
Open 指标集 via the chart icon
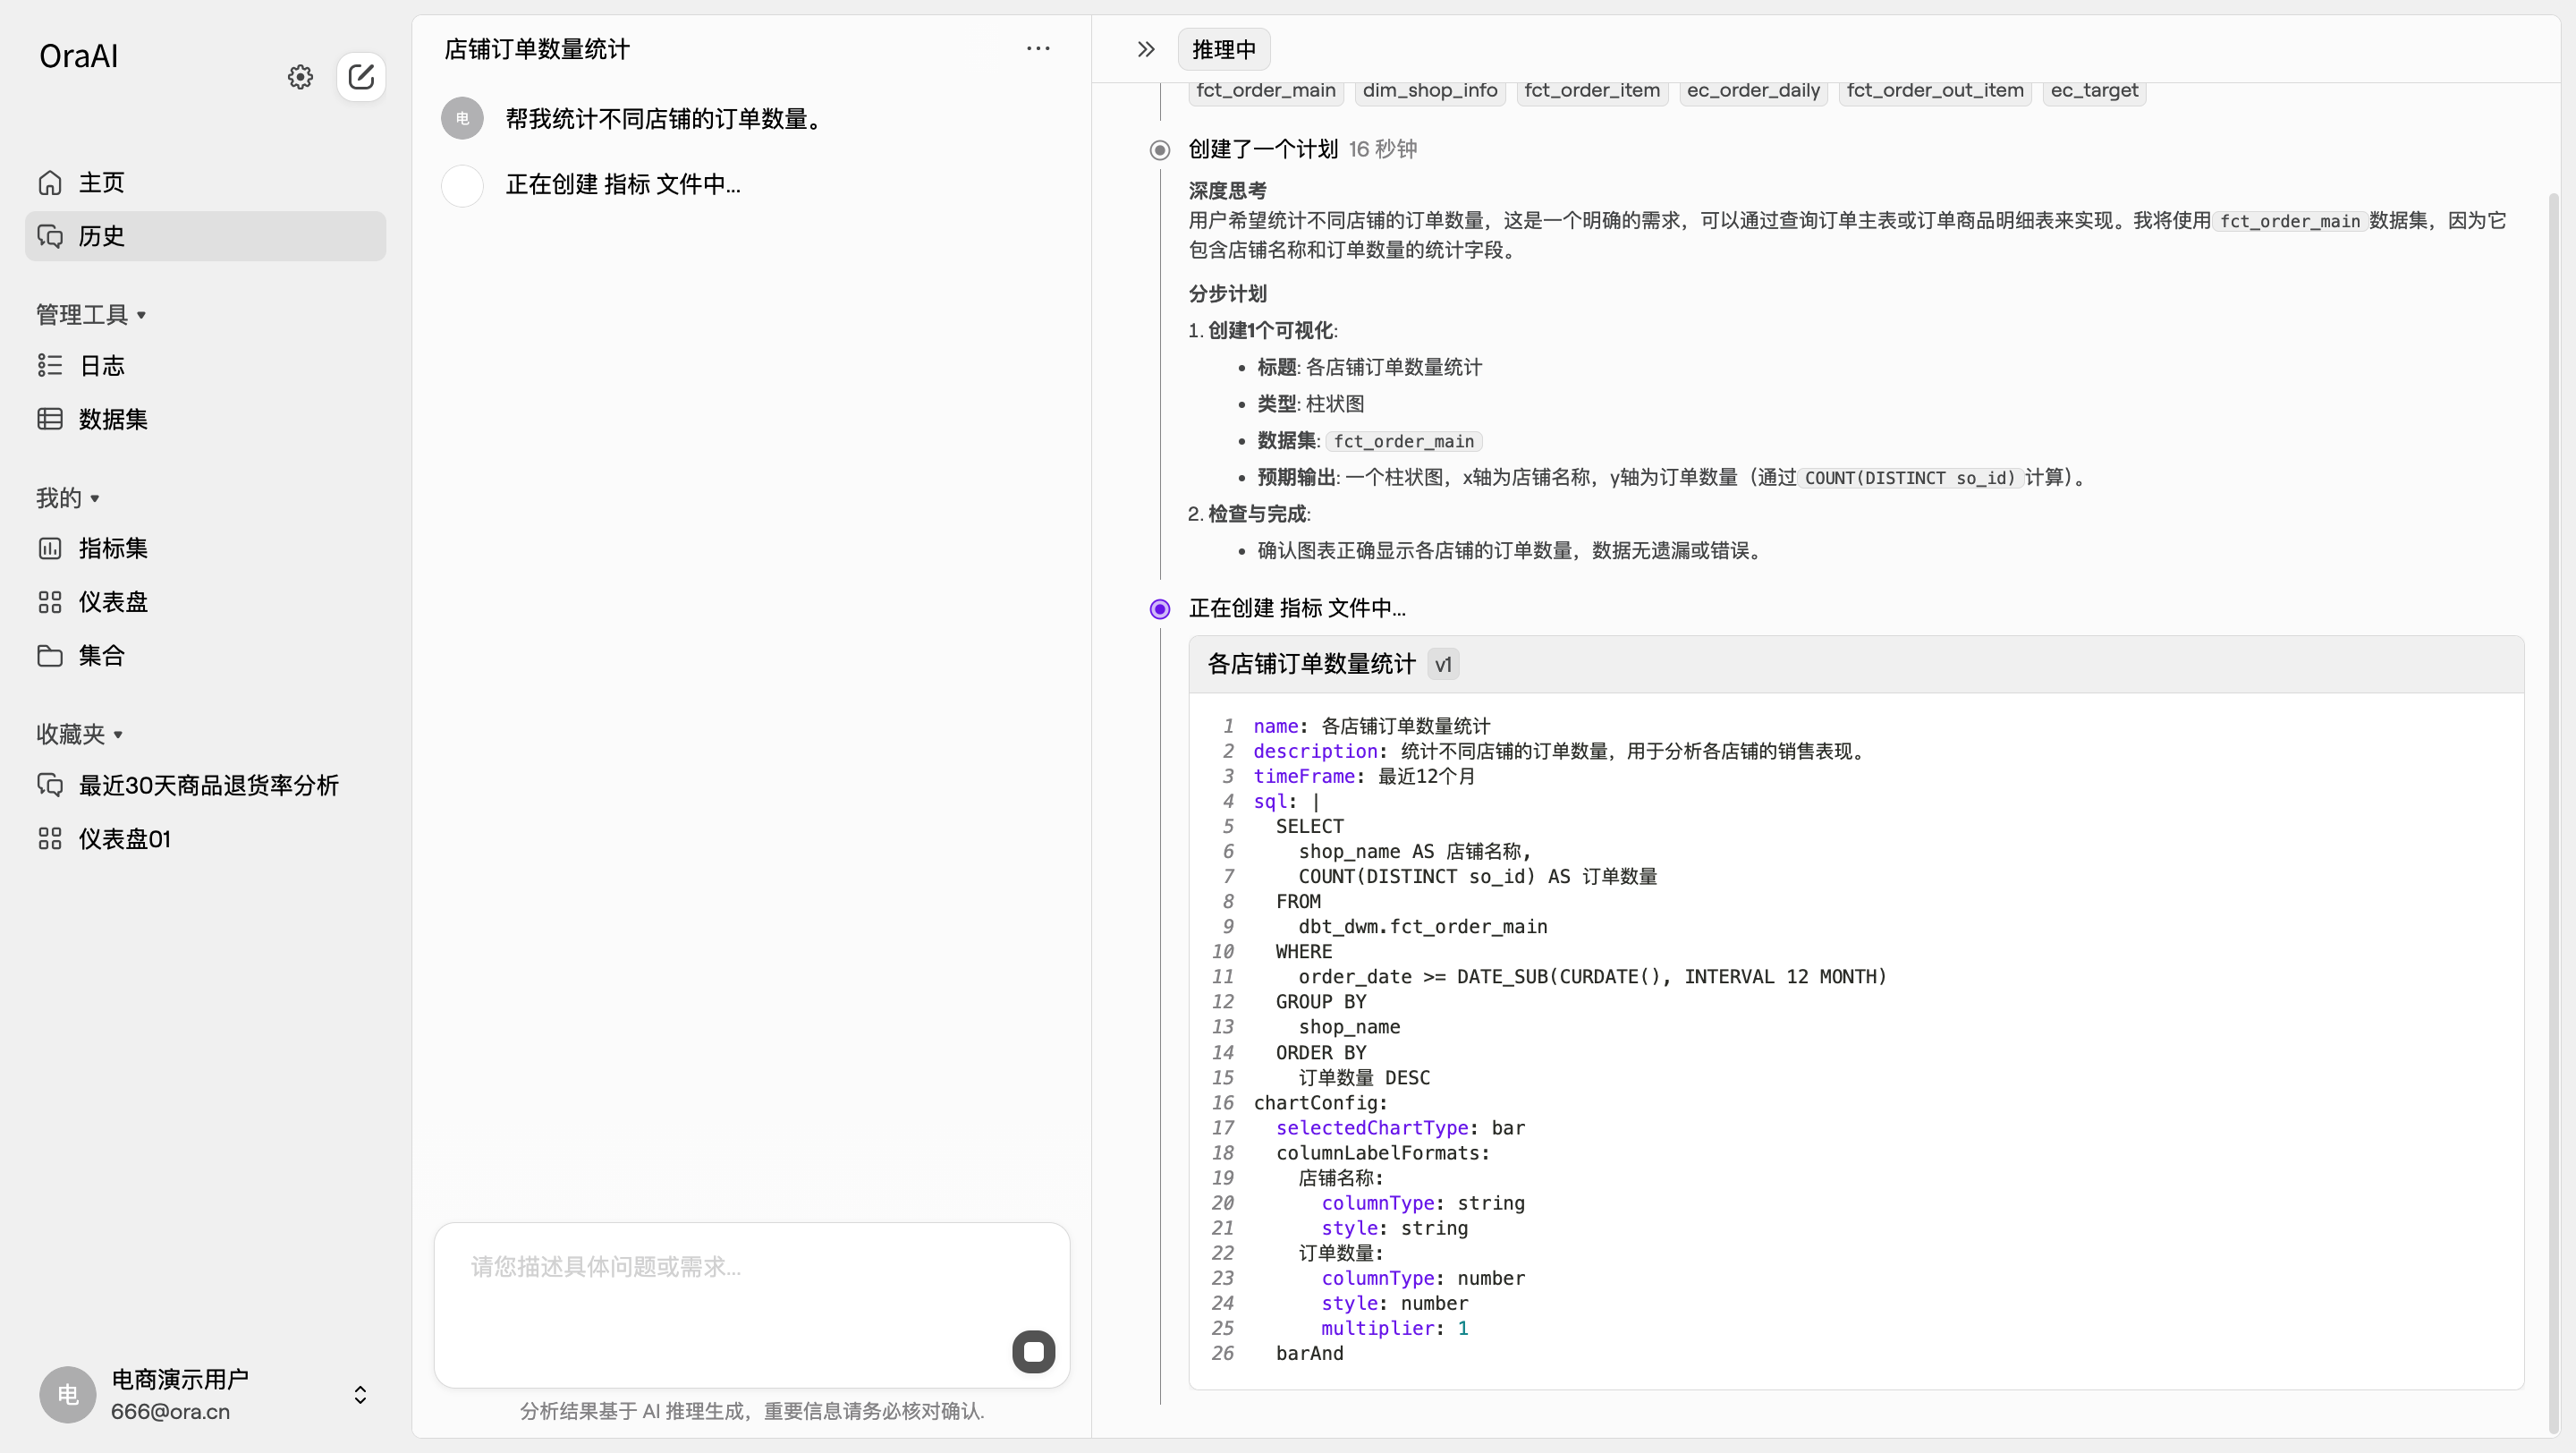[49, 548]
